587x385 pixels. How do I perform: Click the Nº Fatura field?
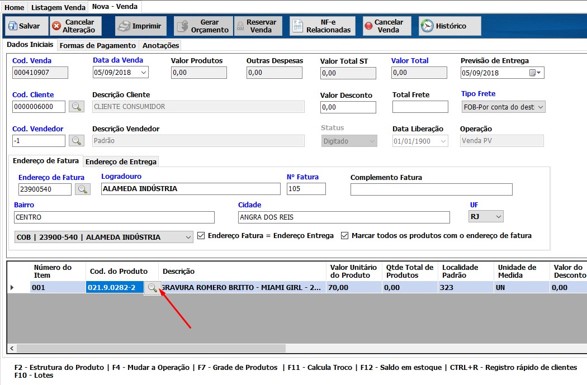(306, 189)
